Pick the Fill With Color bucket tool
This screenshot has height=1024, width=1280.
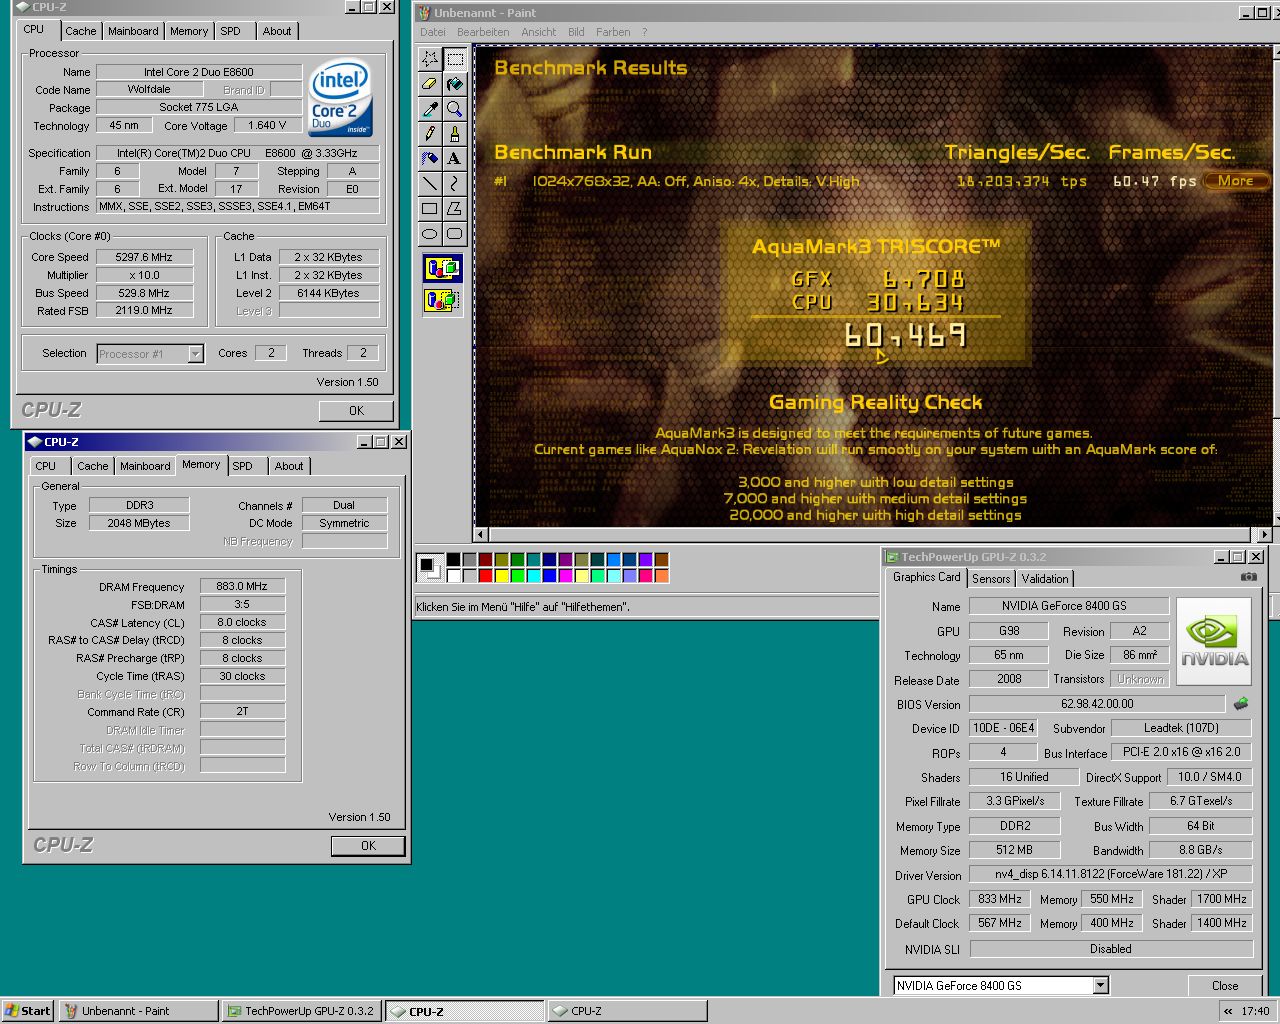(x=455, y=84)
